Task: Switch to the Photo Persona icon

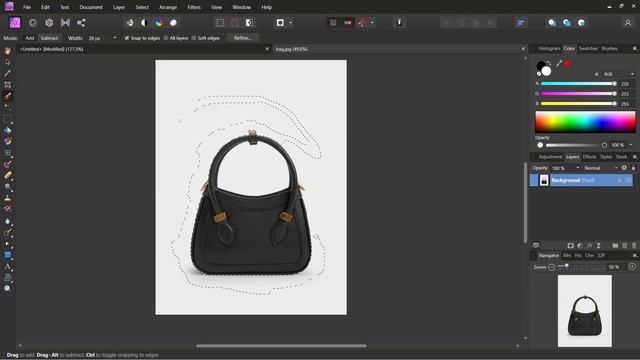Action: coord(15,22)
